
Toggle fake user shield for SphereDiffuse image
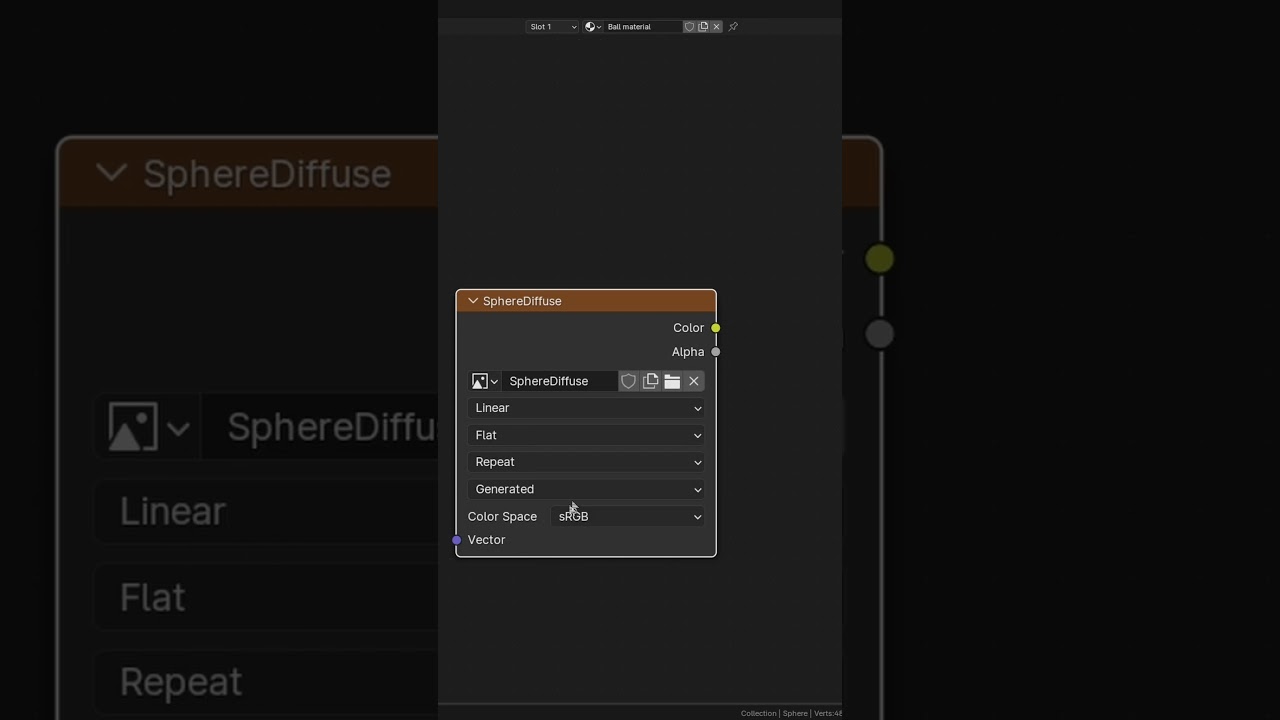coord(628,381)
